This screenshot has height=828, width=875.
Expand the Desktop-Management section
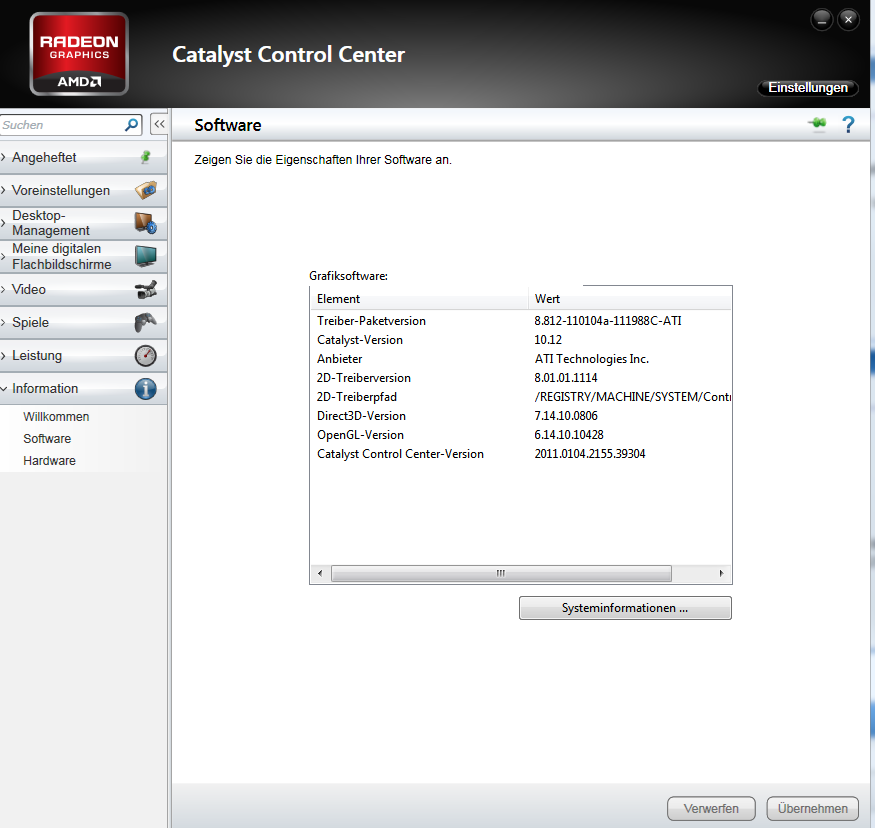(83, 223)
